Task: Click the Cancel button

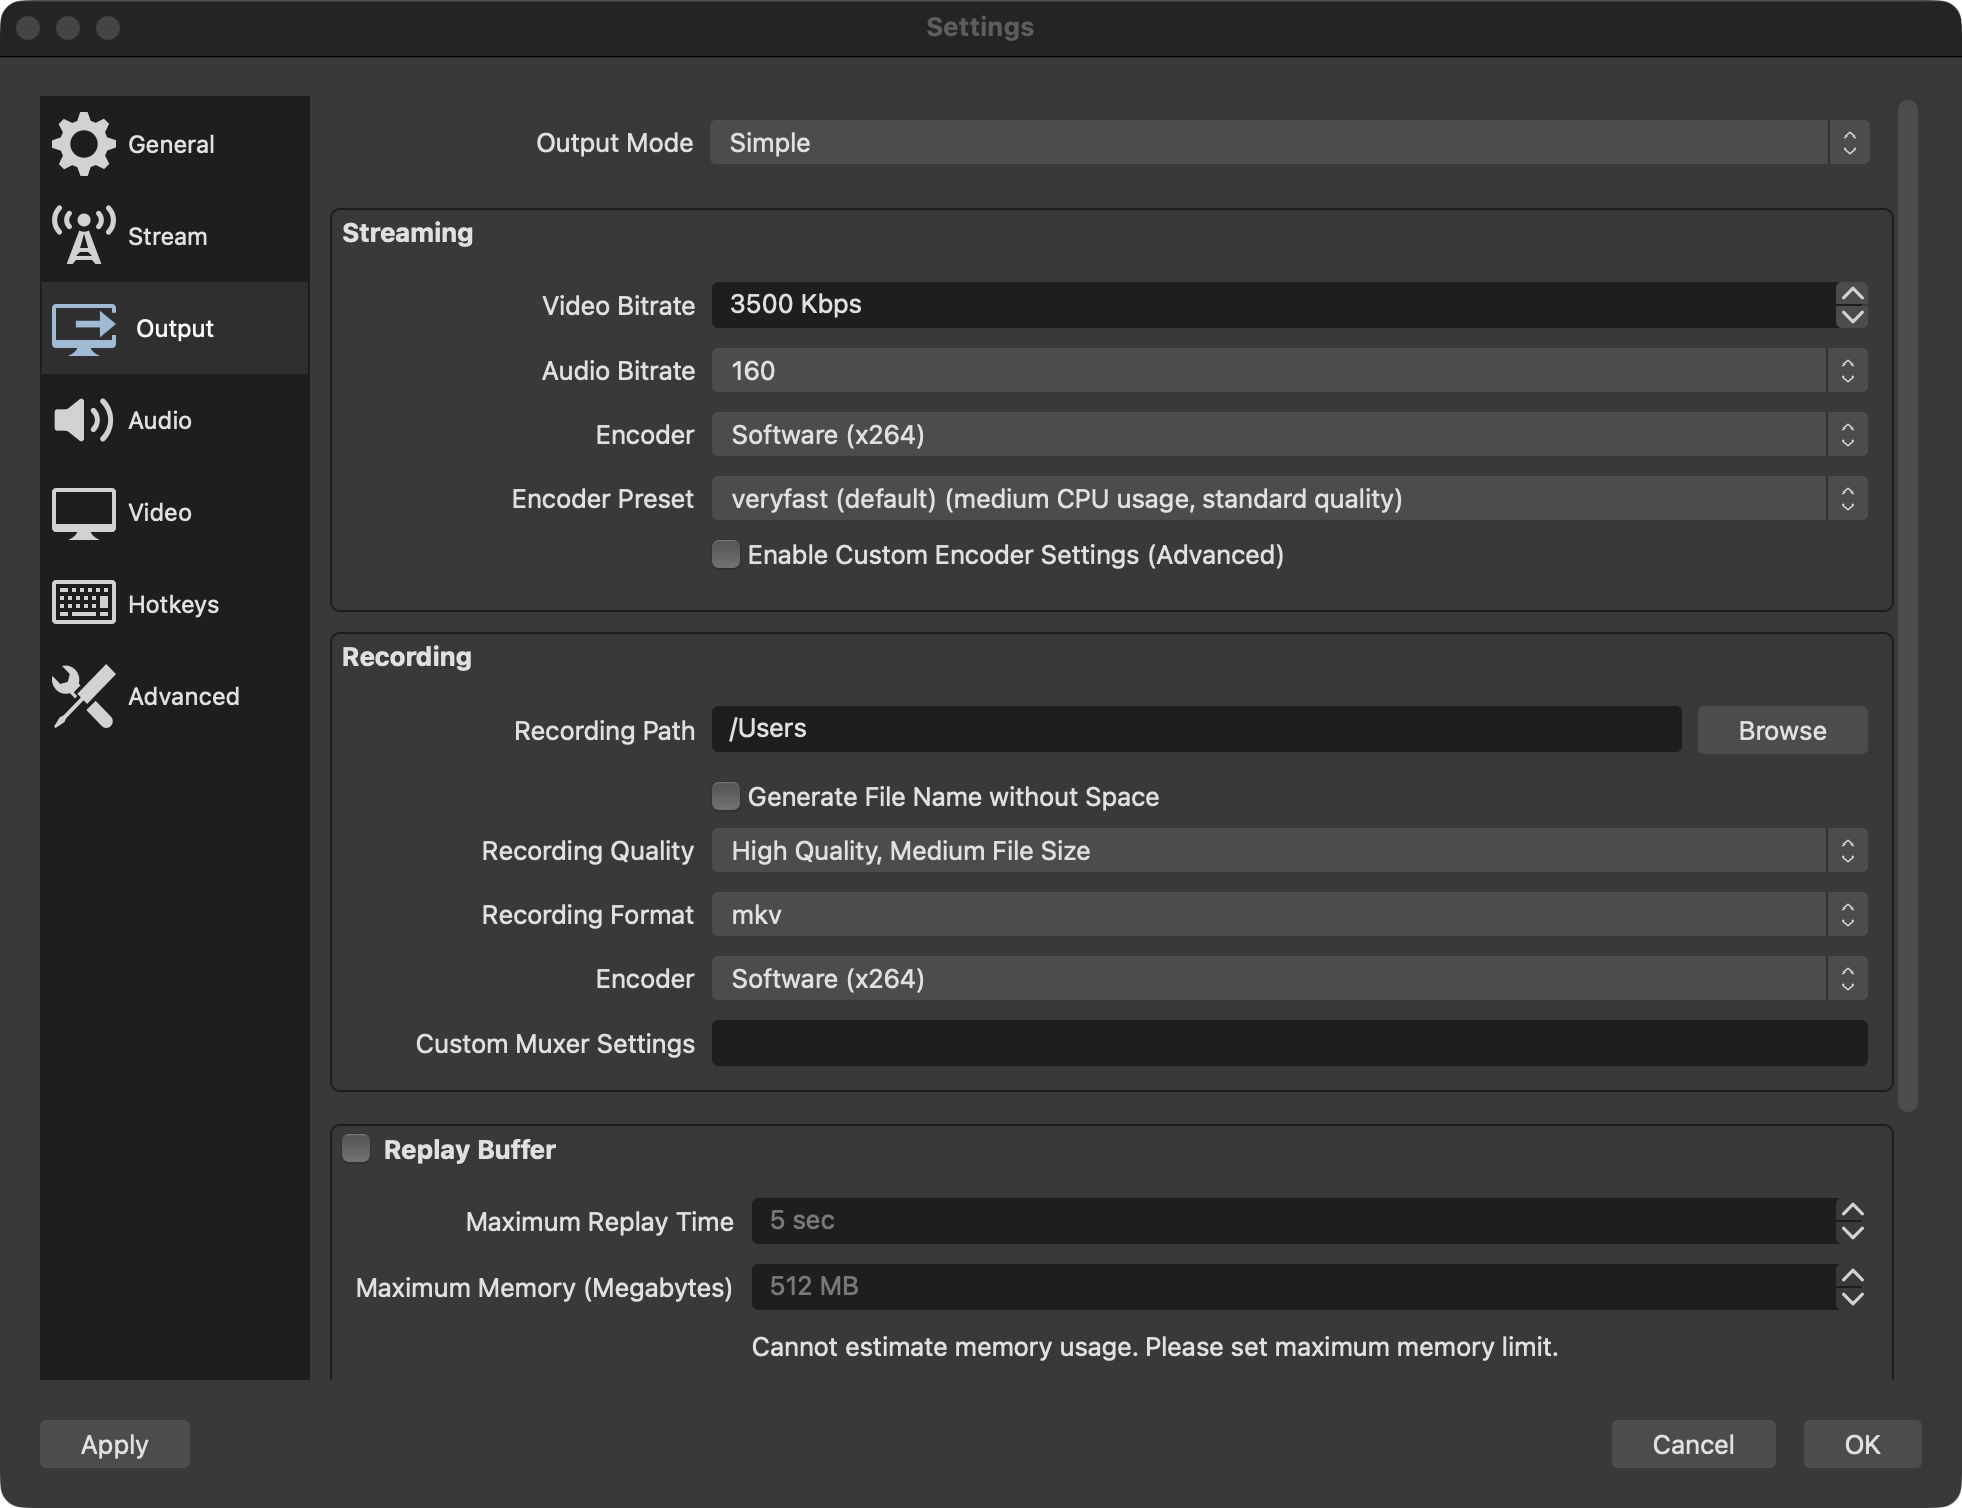Action: tap(1693, 1444)
